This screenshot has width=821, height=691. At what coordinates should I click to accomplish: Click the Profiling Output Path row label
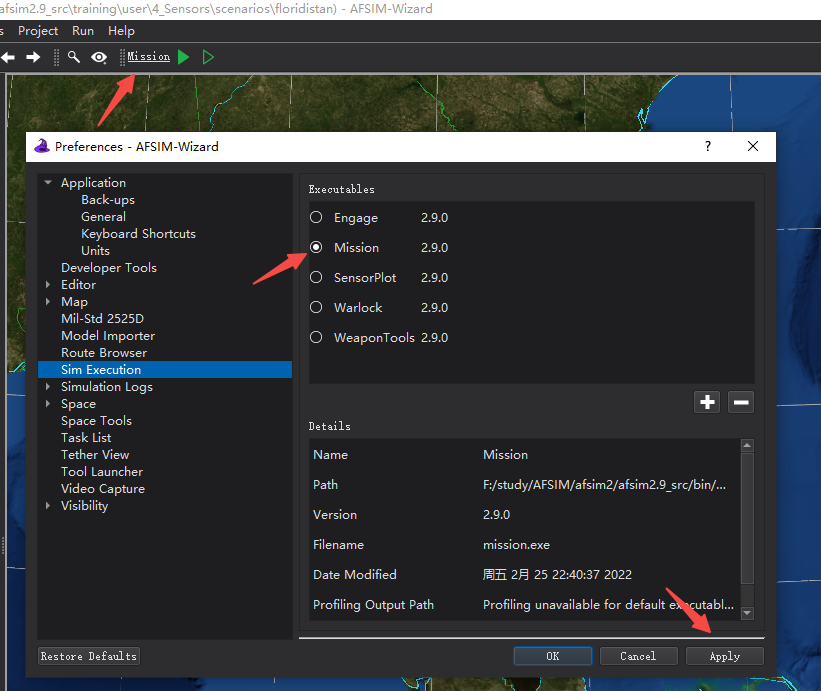(373, 605)
